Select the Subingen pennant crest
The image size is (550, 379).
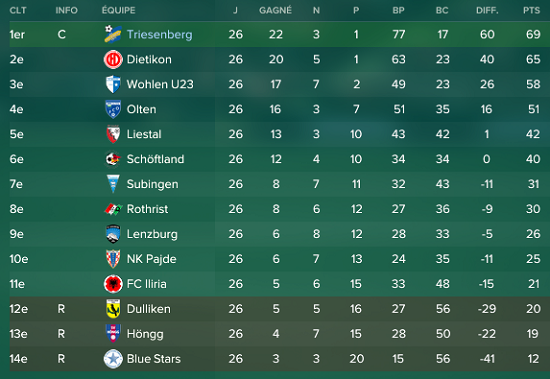pos(113,184)
